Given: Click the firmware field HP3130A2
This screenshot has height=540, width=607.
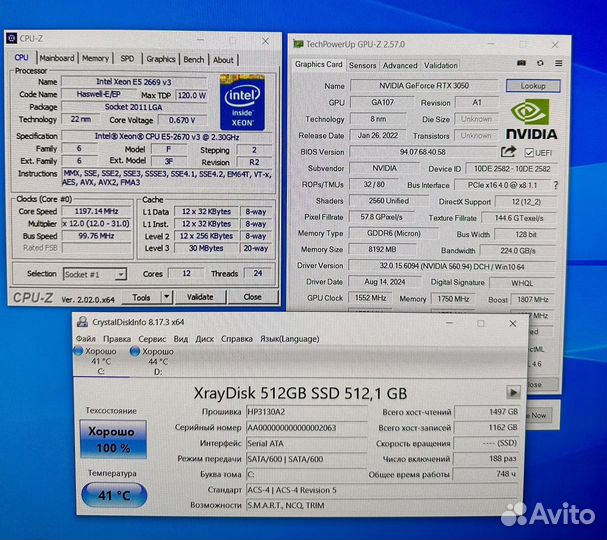Looking at the screenshot, I should tap(307, 412).
